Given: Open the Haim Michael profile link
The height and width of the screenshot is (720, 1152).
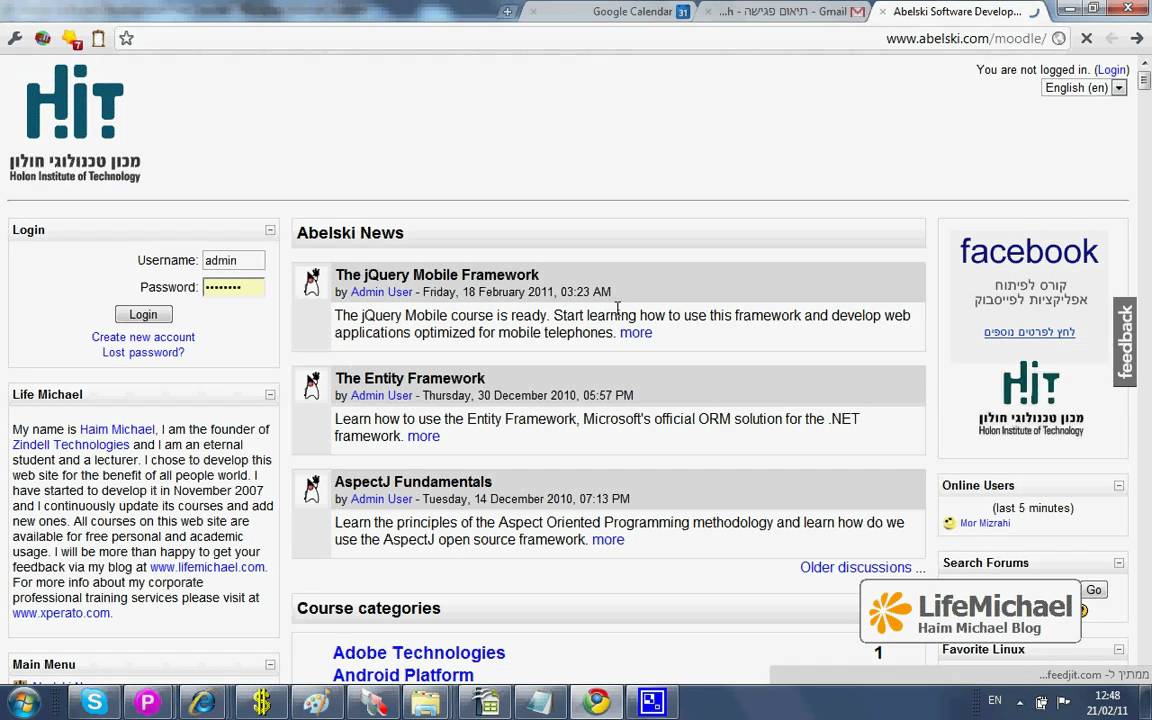Looking at the screenshot, I should 118,429.
